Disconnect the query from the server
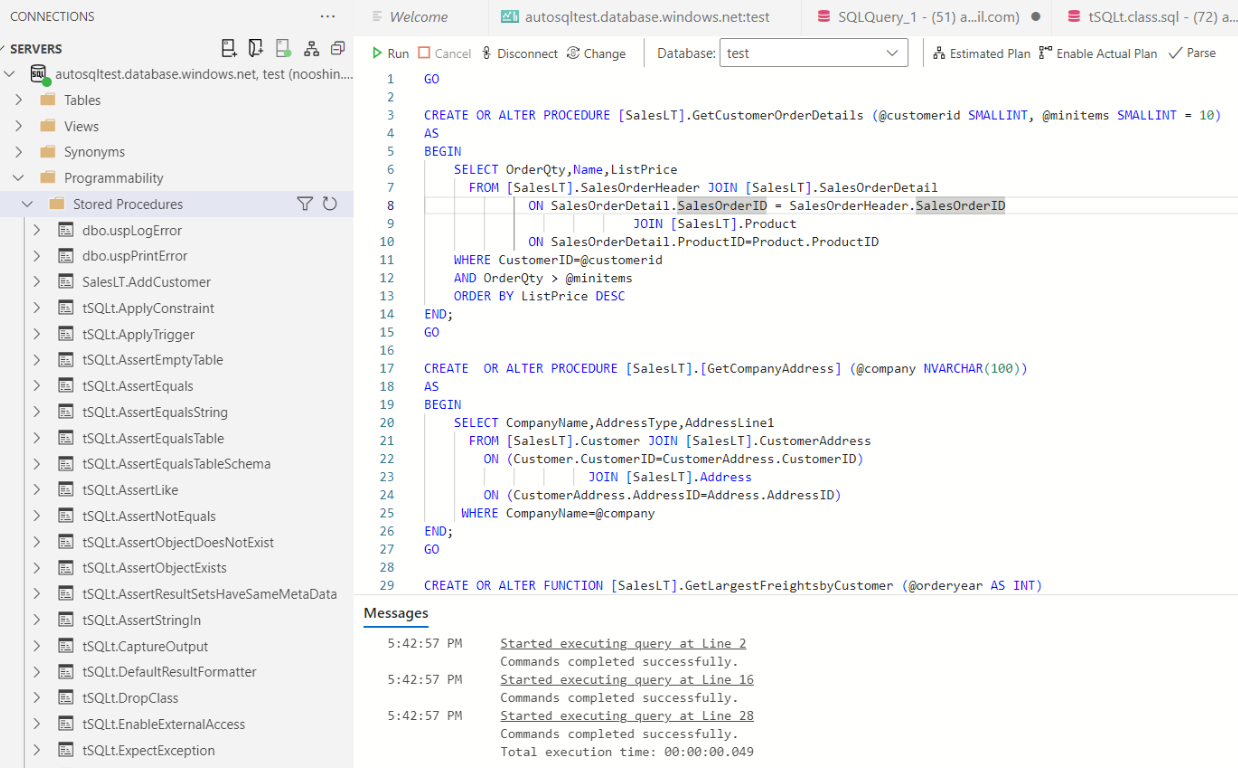Screen dimensions: 1238x768 [518, 53]
